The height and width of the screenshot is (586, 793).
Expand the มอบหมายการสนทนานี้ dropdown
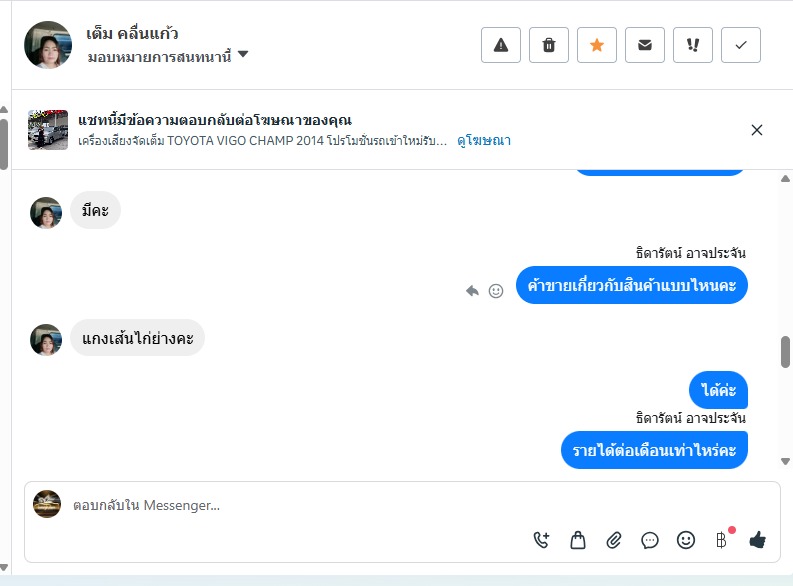[243, 56]
